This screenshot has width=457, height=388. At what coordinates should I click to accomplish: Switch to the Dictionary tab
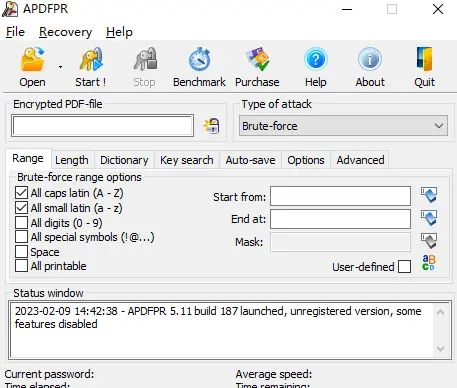coord(124,160)
